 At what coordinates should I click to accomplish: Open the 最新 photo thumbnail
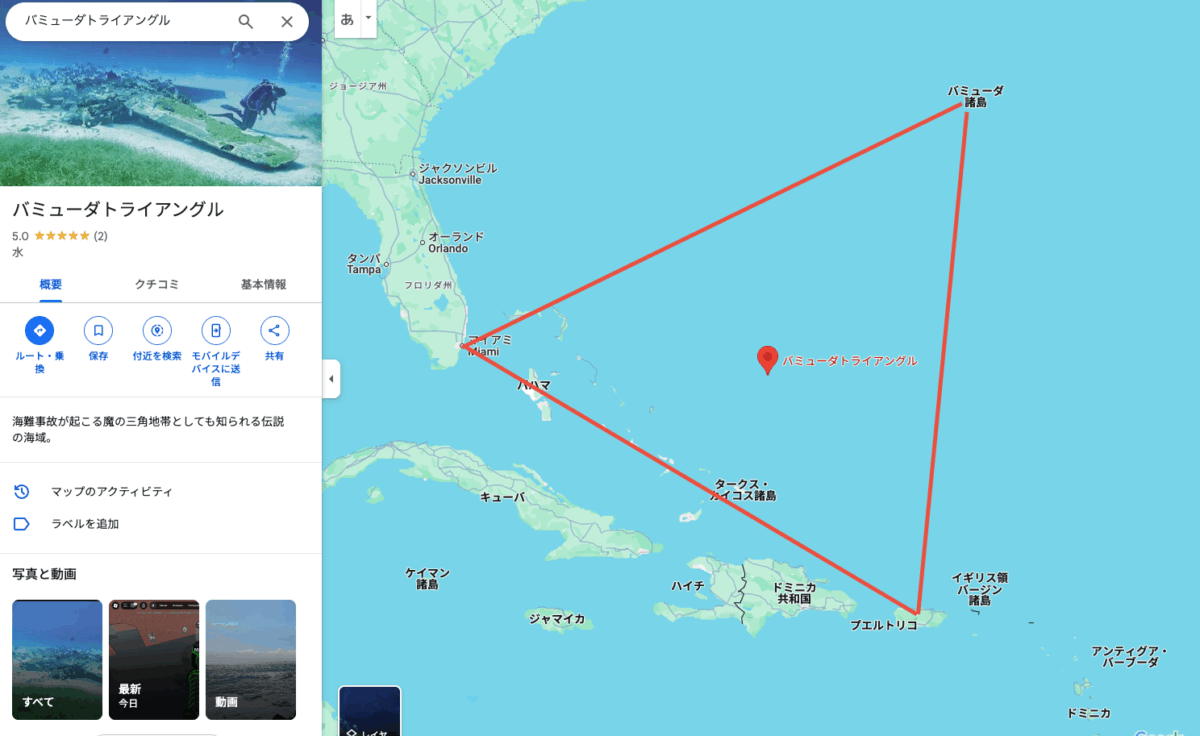(154, 659)
